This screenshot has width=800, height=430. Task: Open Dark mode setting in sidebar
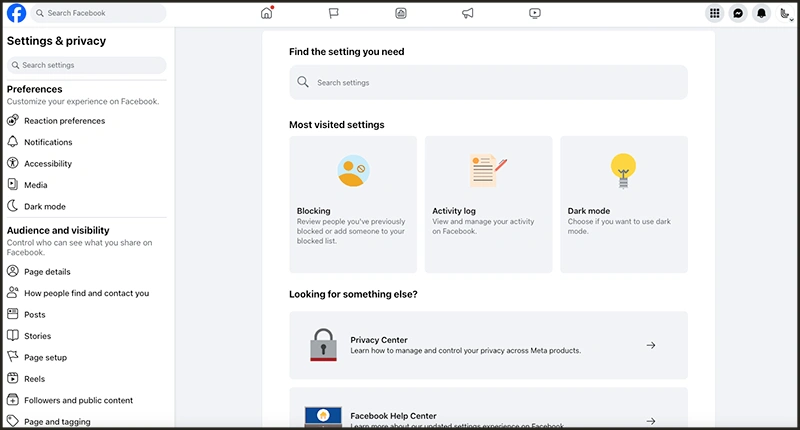pos(44,206)
